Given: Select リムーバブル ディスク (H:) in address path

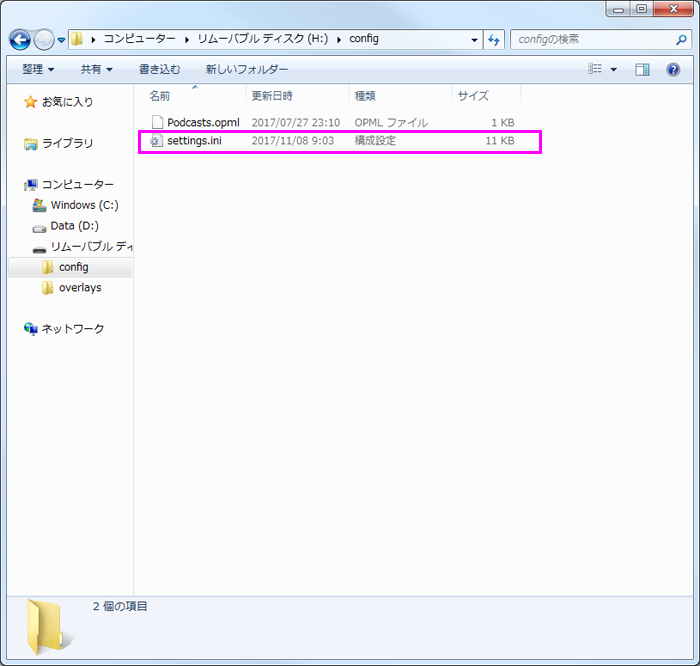Looking at the screenshot, I should click(262, 39).
